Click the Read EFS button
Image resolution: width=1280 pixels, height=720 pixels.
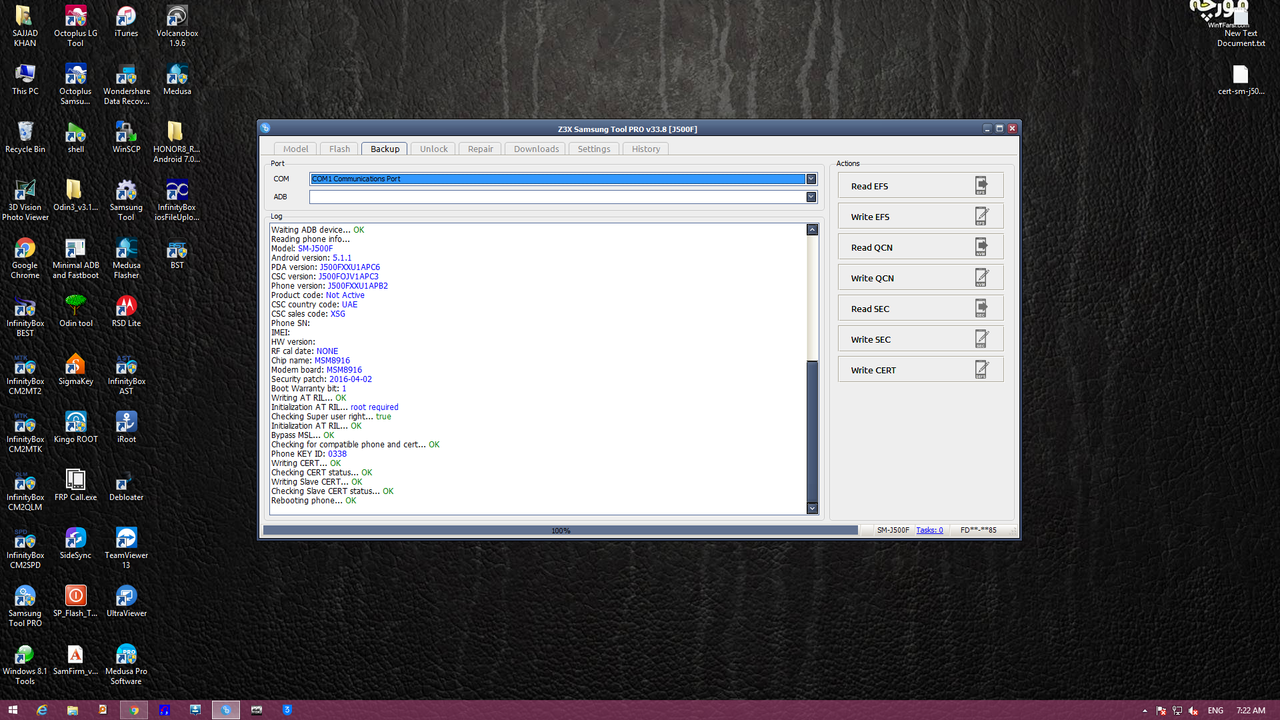coord(920,186)
